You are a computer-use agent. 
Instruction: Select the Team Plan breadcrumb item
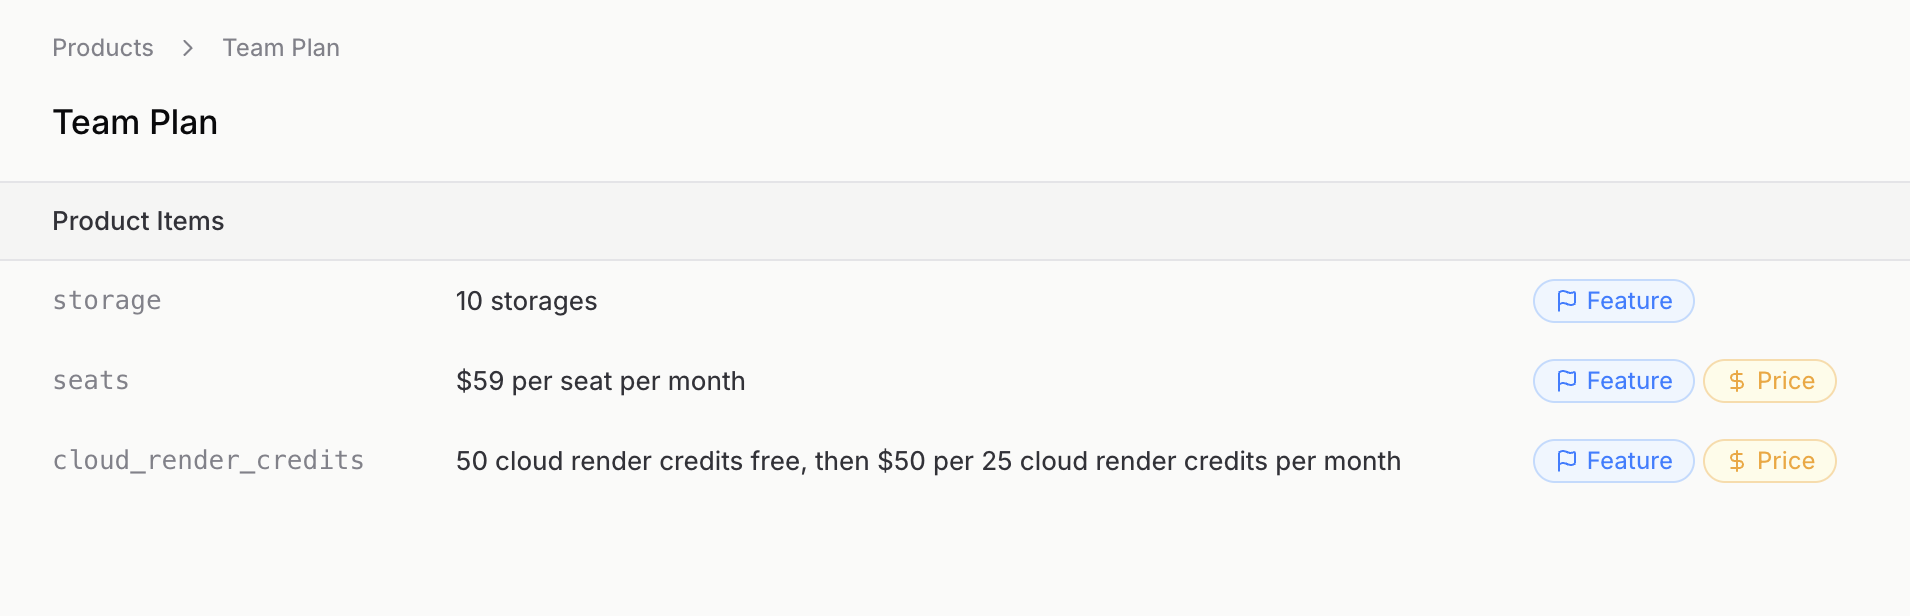pos(281,48)
